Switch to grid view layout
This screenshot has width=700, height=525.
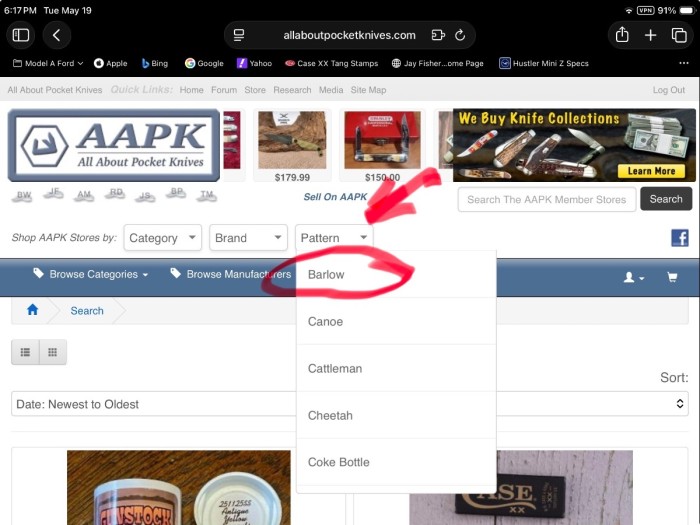[x=53, y=352]
